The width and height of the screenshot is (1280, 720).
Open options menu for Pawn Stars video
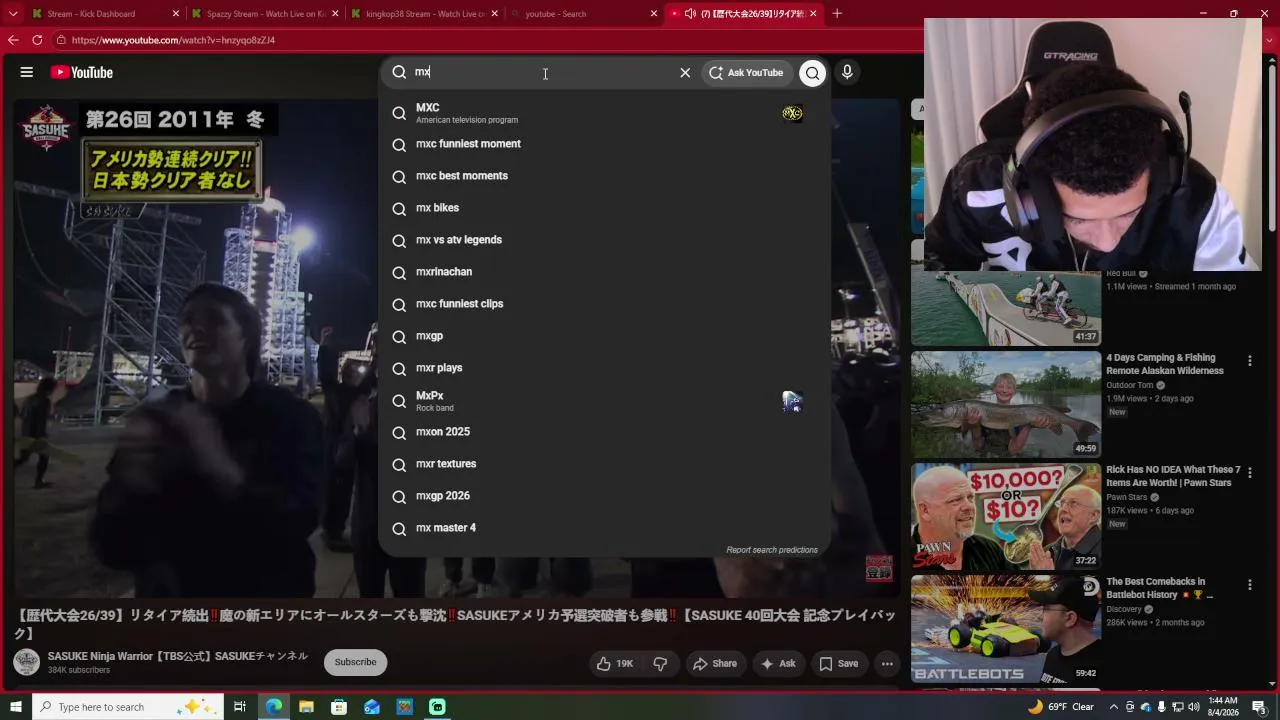(x=1249, y=472)
